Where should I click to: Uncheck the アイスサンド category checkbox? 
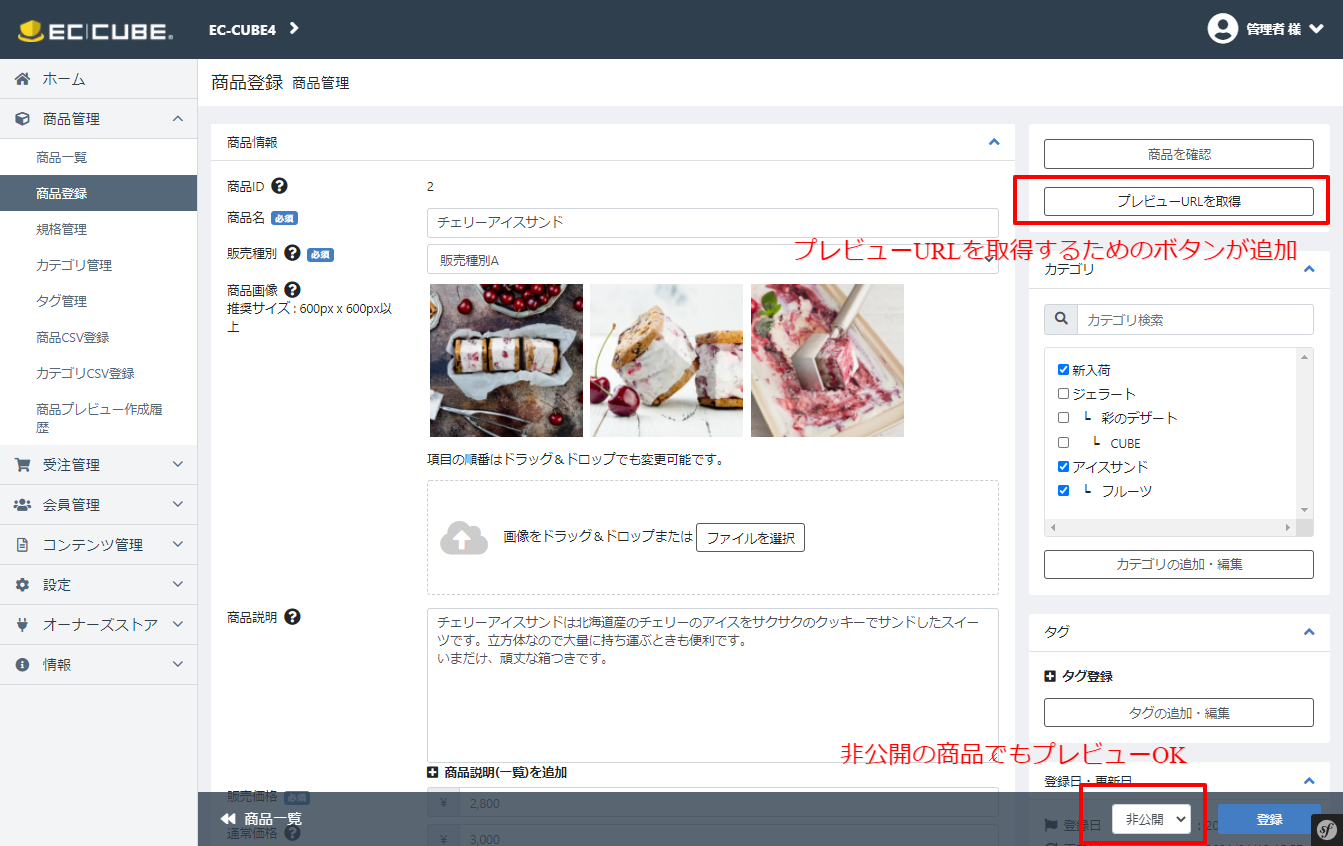tap(1063, 467)
